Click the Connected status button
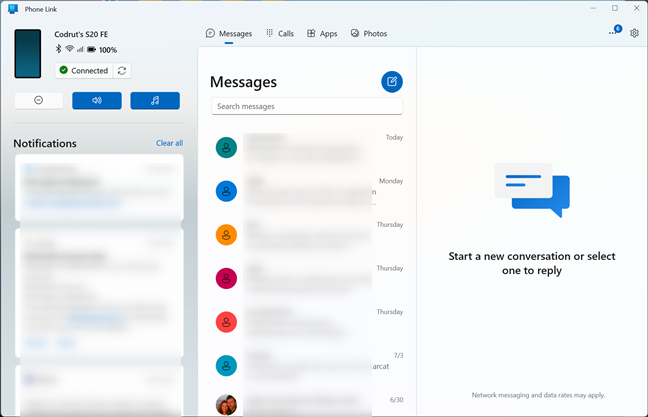The width and height of the screenshot is (648, 417). coord(84,71)
